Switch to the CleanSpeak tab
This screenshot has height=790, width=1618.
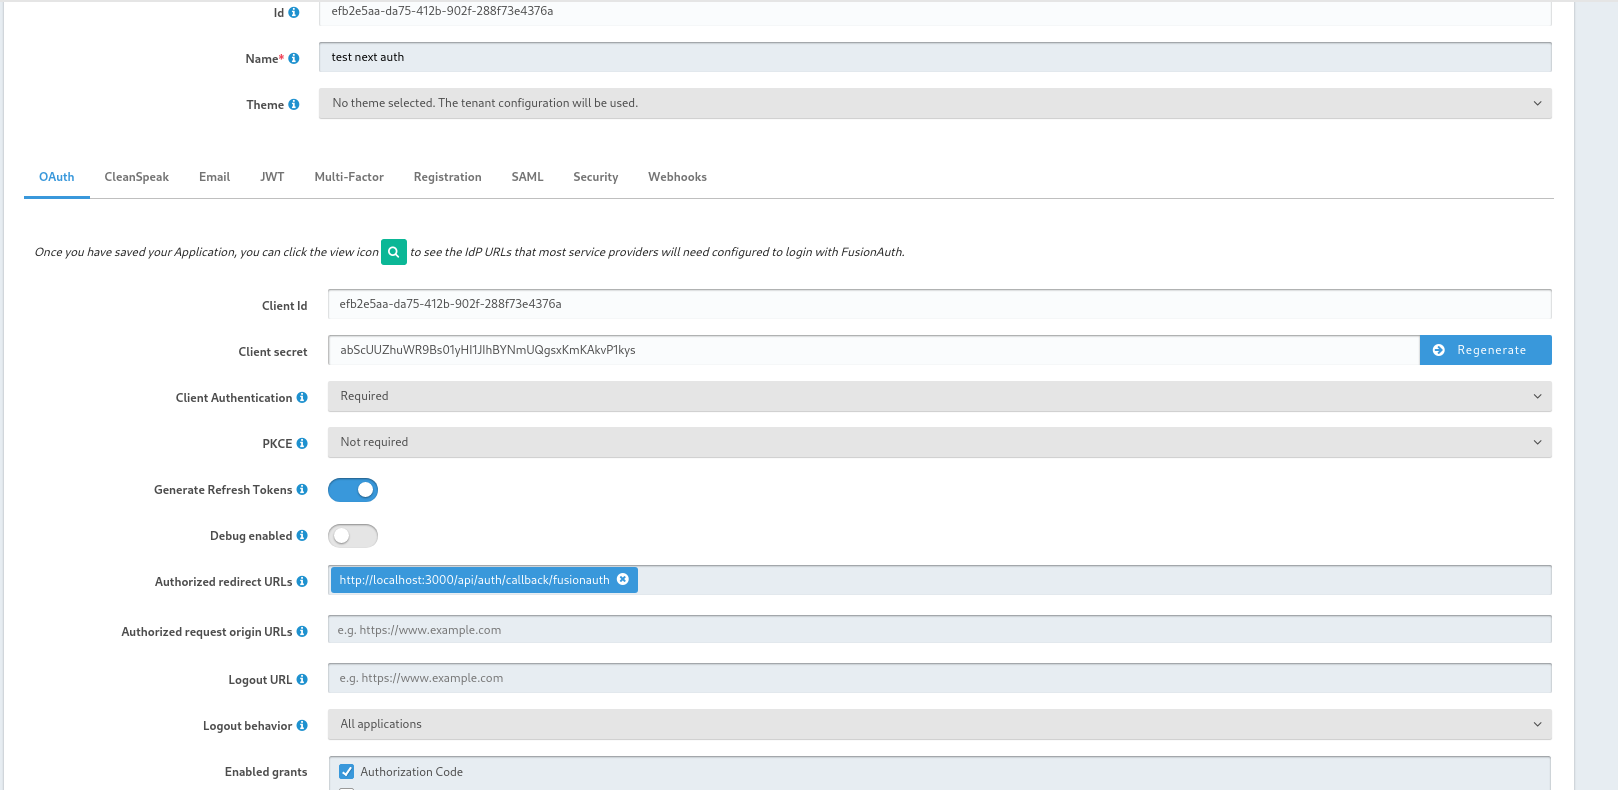137,177
